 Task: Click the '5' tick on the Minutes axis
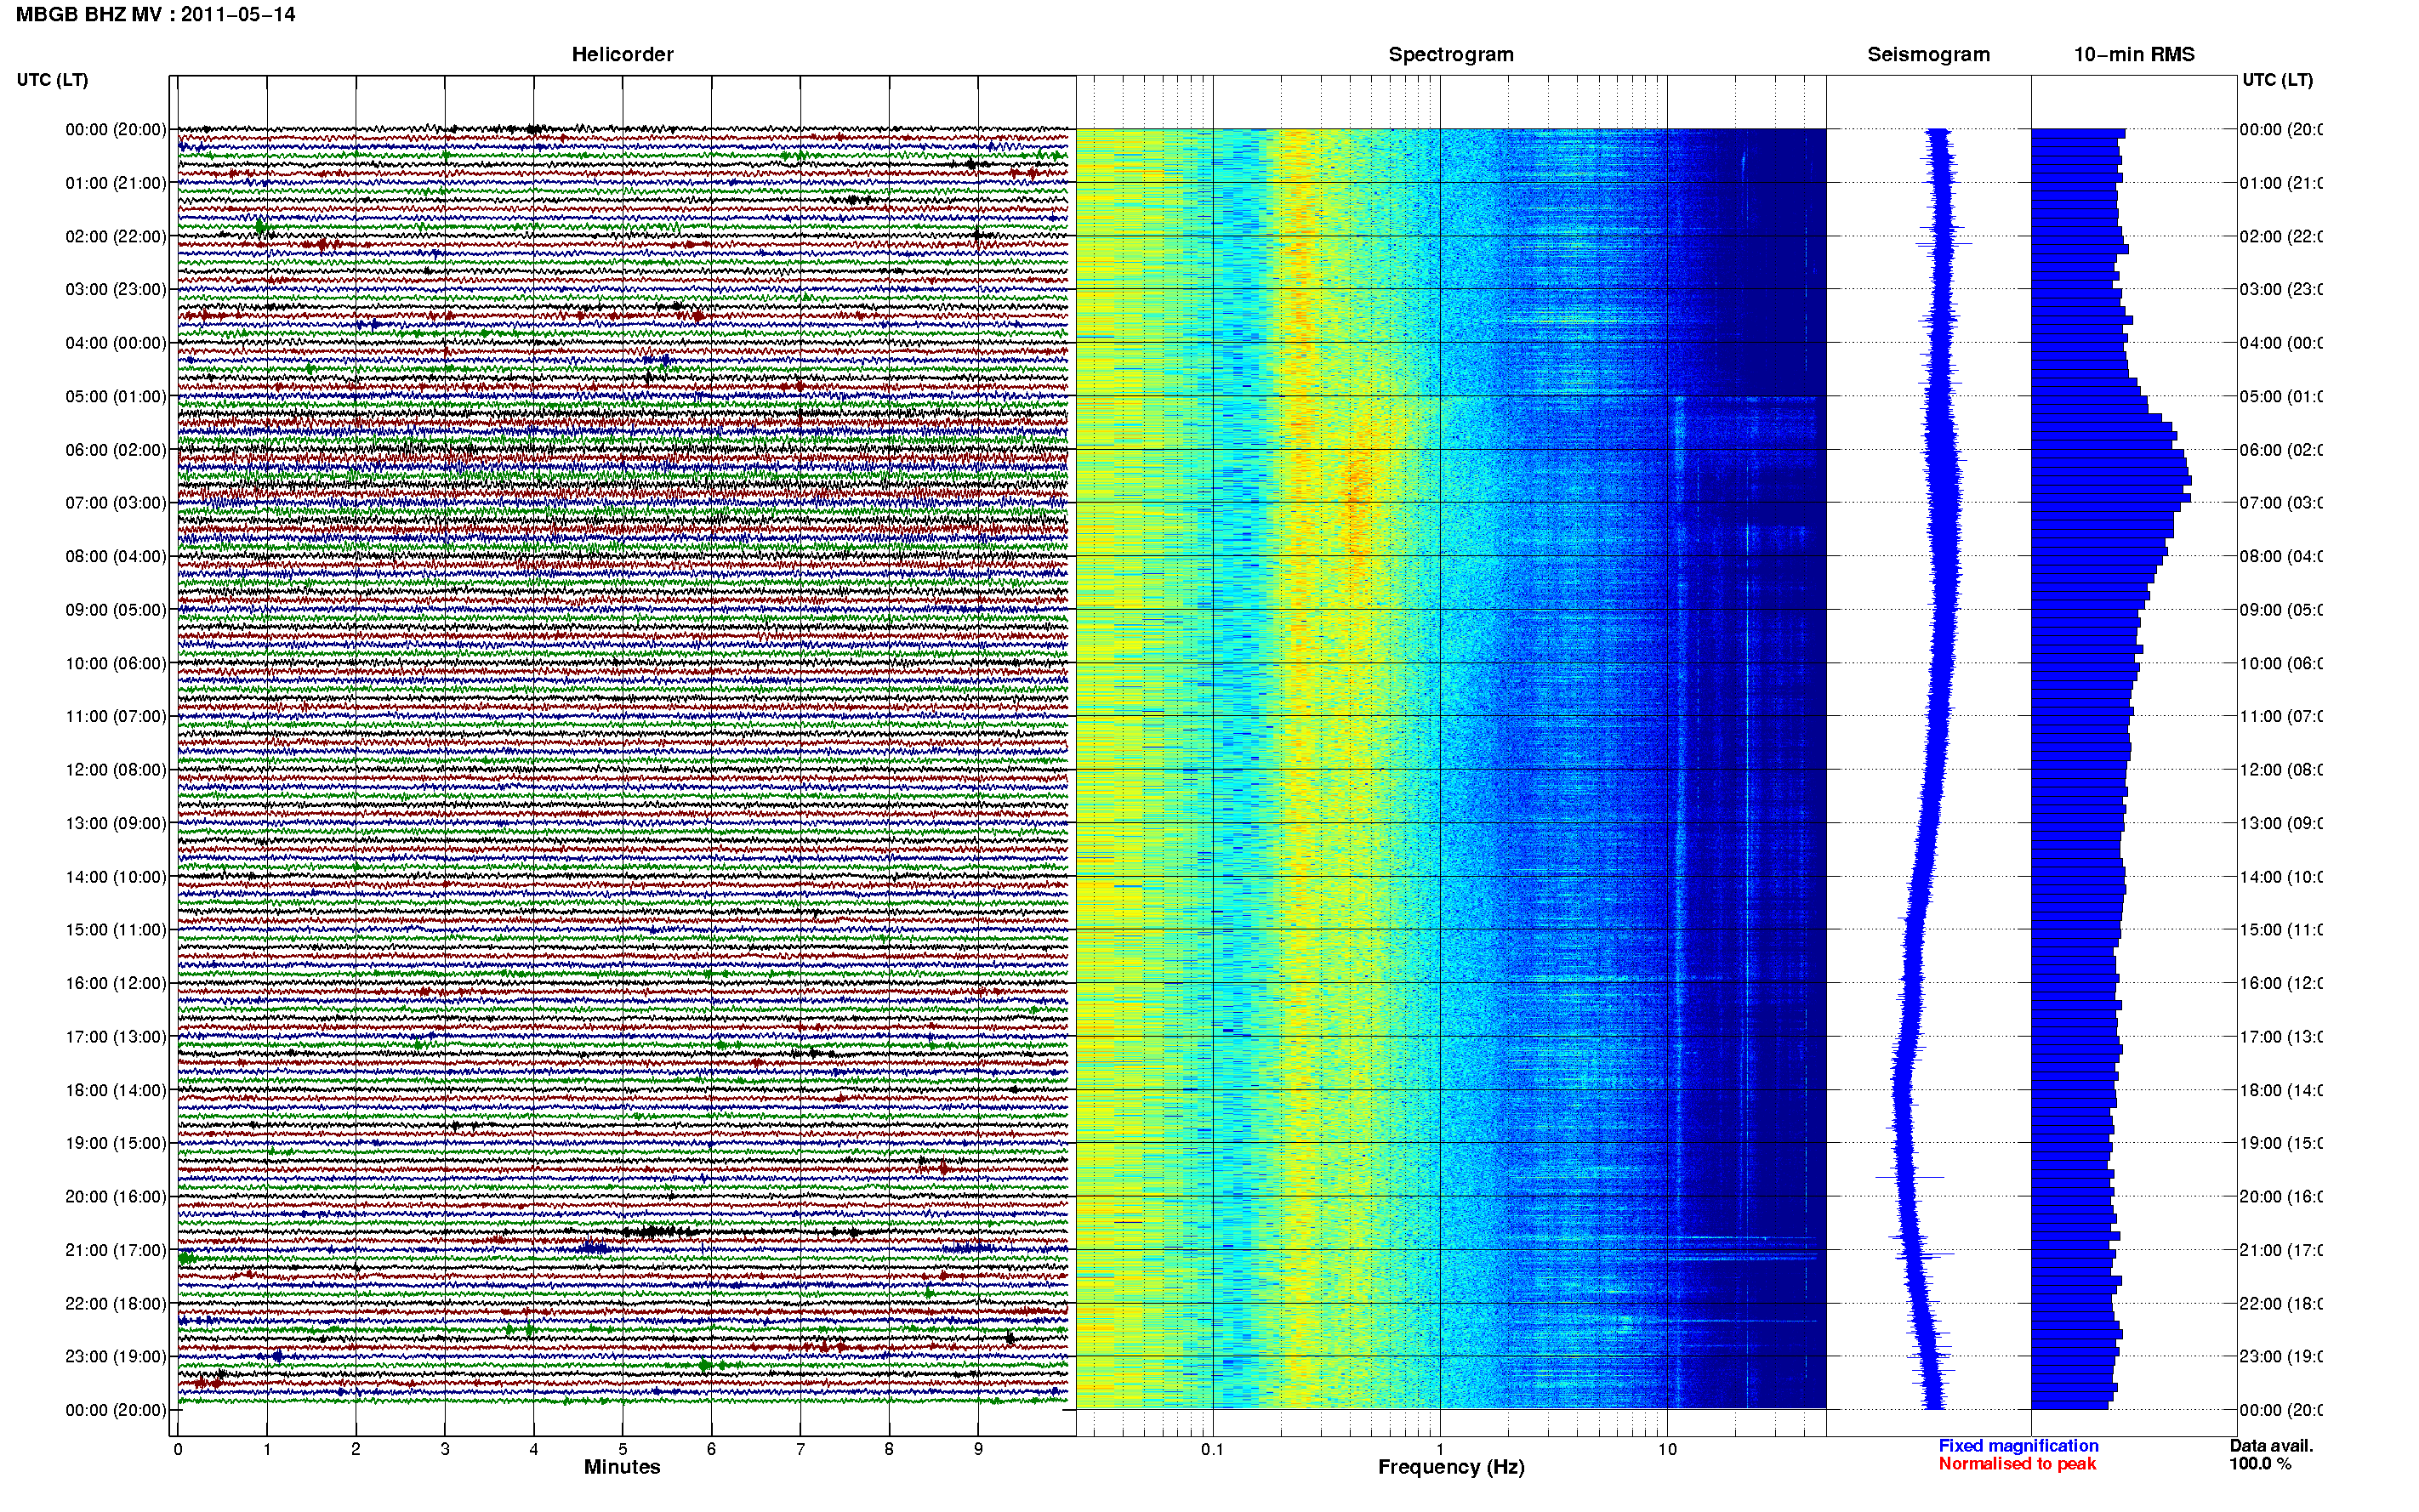[x=623, y=1449]
